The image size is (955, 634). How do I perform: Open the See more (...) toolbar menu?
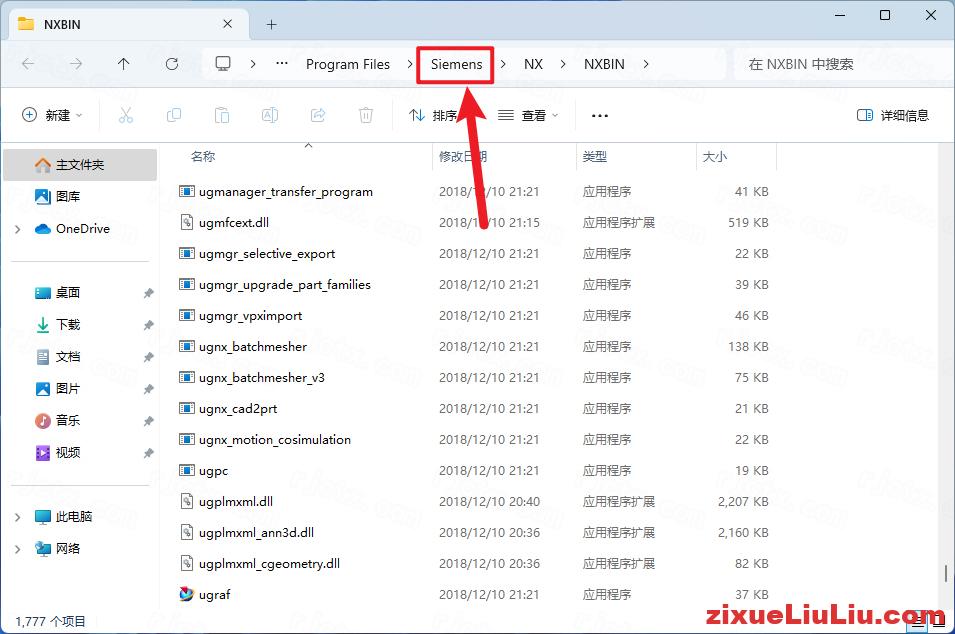tap(599, 115)
